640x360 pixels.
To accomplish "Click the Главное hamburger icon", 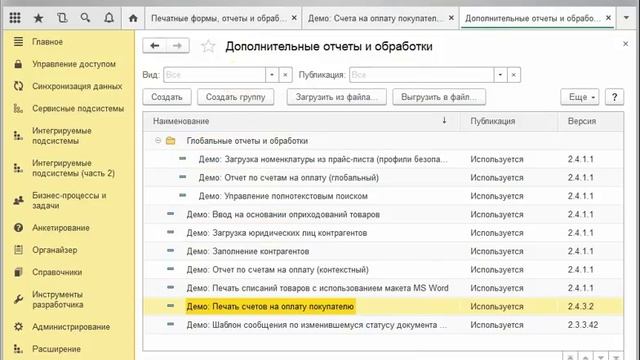I will tap(18, 42).
